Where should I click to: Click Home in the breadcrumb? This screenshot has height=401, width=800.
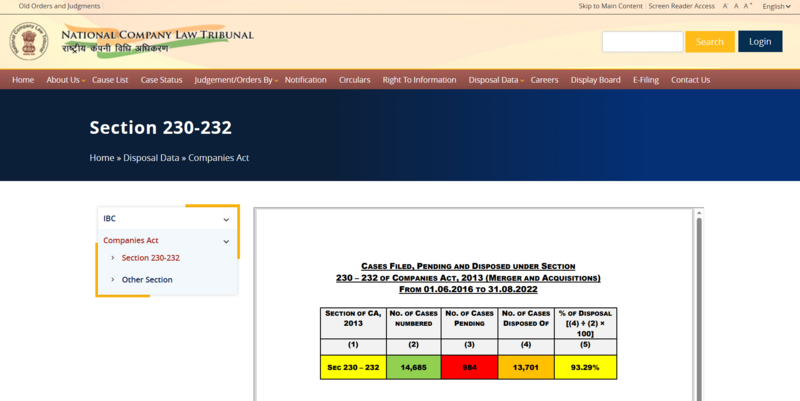pyautogui.click(x=102, y=158)
